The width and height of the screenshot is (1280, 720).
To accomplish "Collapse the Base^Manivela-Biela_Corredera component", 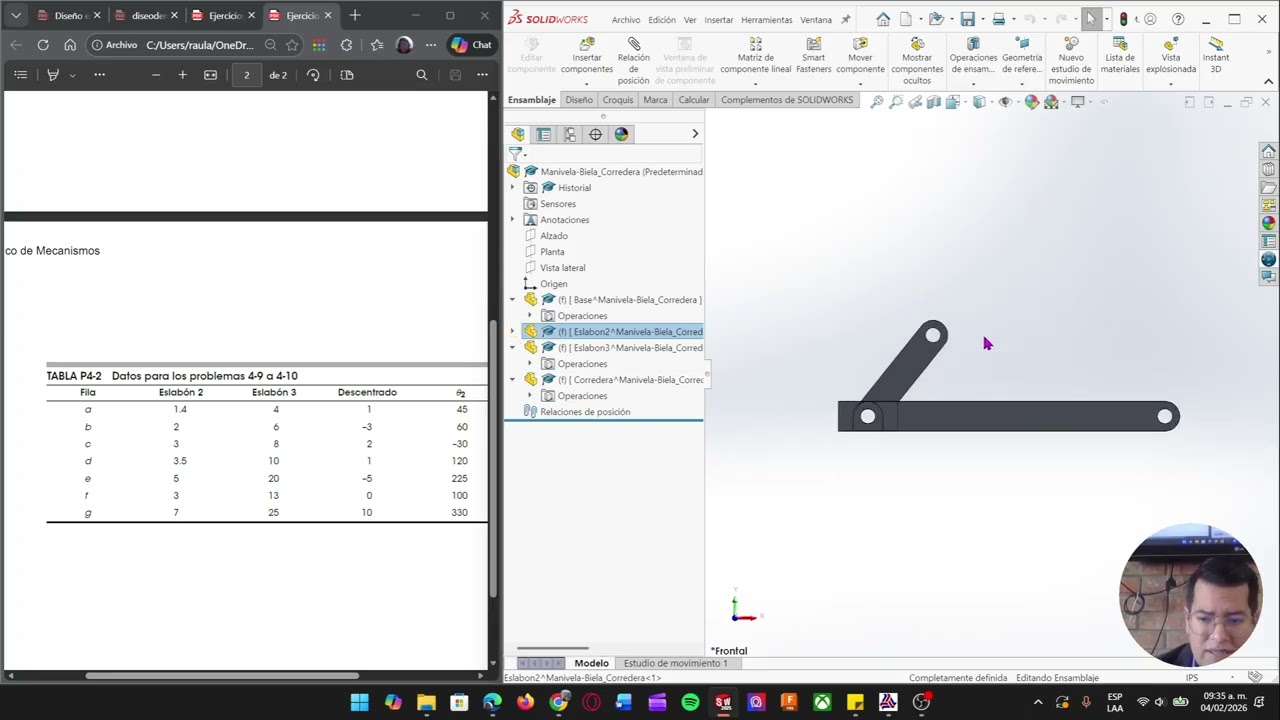I will [513, 300].
